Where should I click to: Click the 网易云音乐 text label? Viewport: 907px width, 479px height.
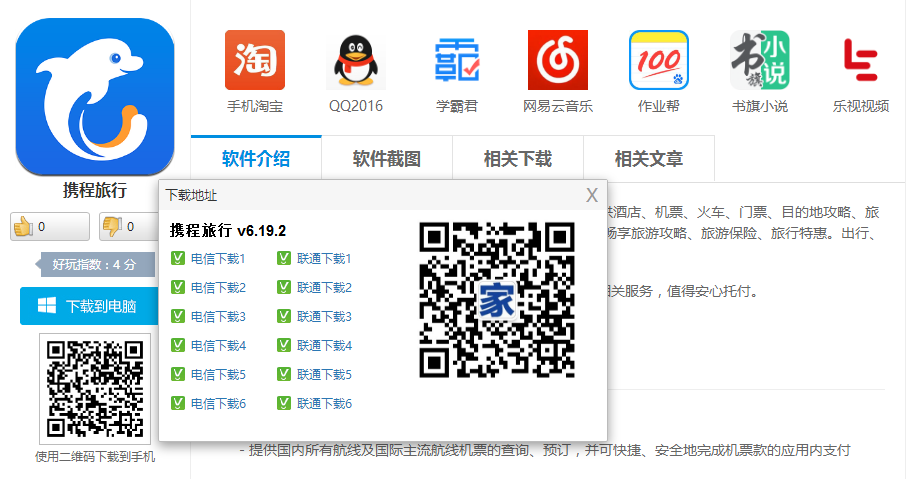[558, 106]
